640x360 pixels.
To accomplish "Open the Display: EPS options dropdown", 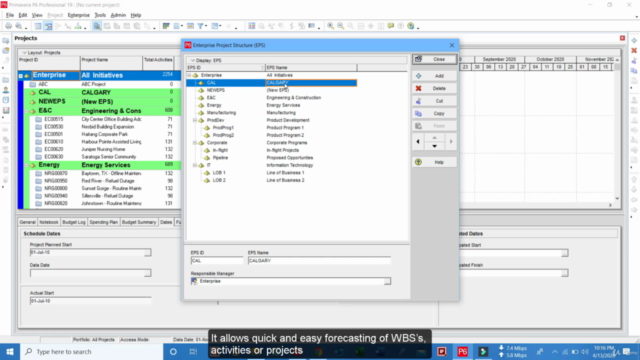I will 193,60.
